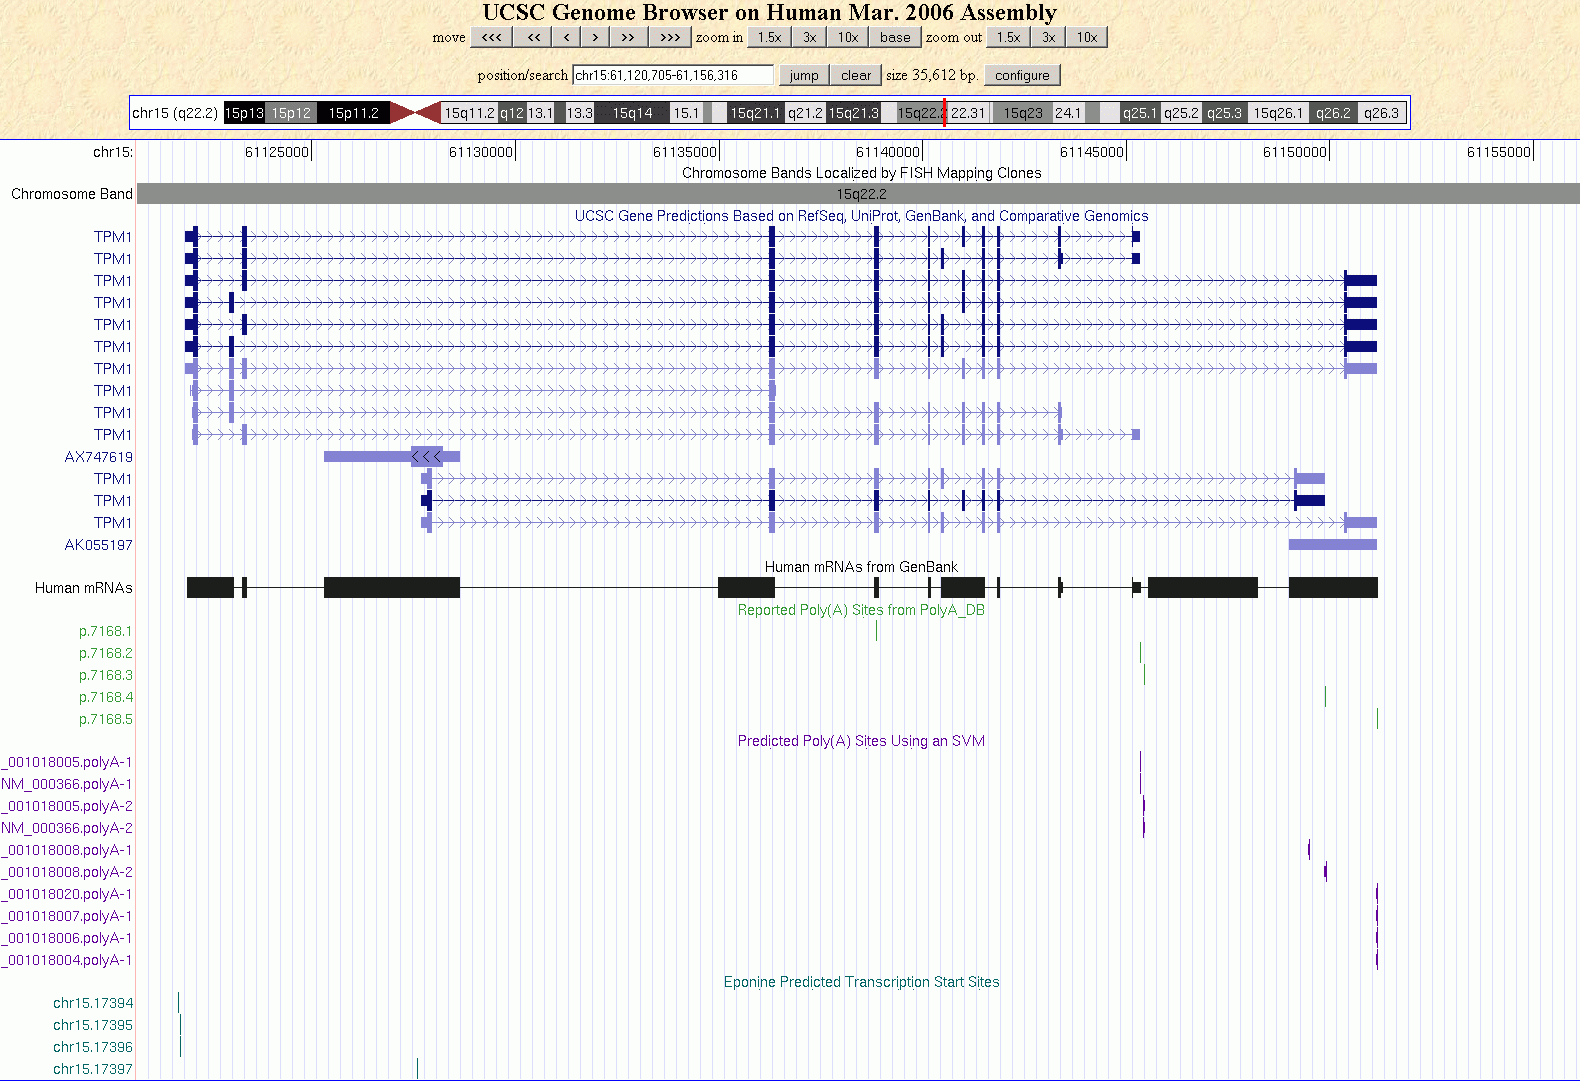Click the 61140000 ruler position

888,152
